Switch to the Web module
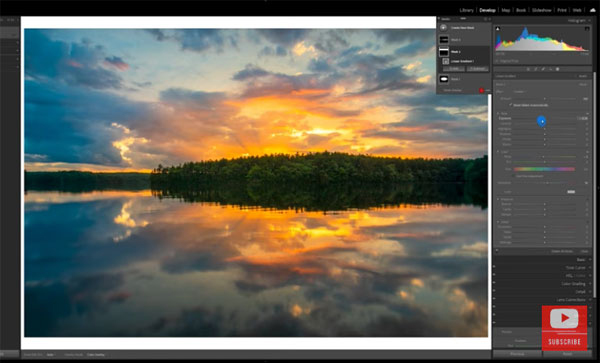This screenshot has height=363, width=600. click(x=577, y=10)
